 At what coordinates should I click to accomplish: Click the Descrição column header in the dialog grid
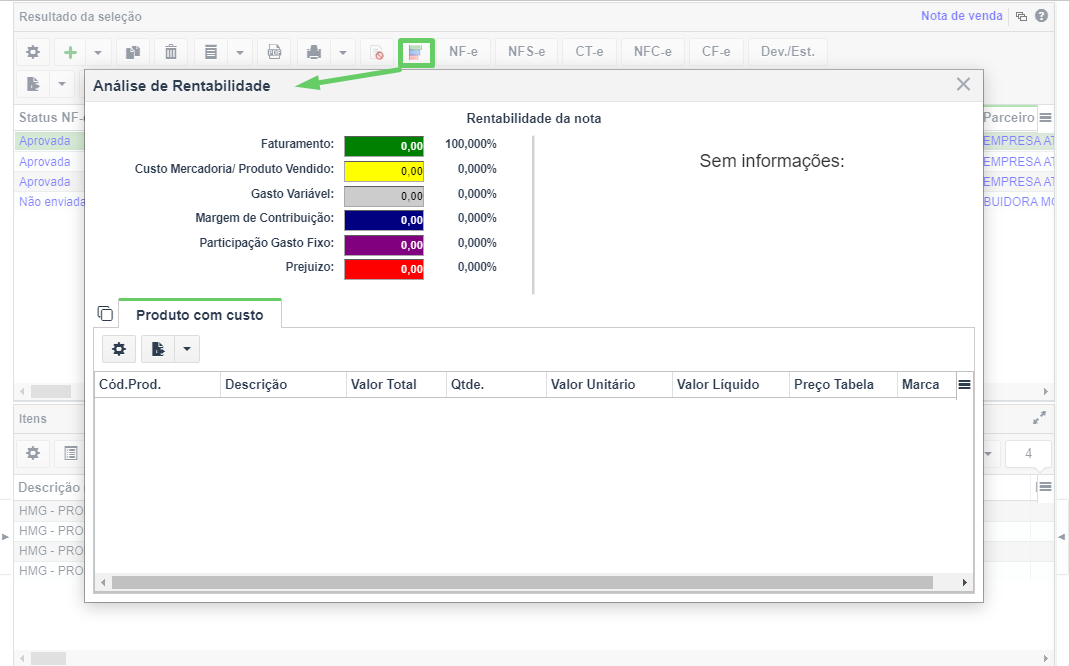[x=284, y=384]
